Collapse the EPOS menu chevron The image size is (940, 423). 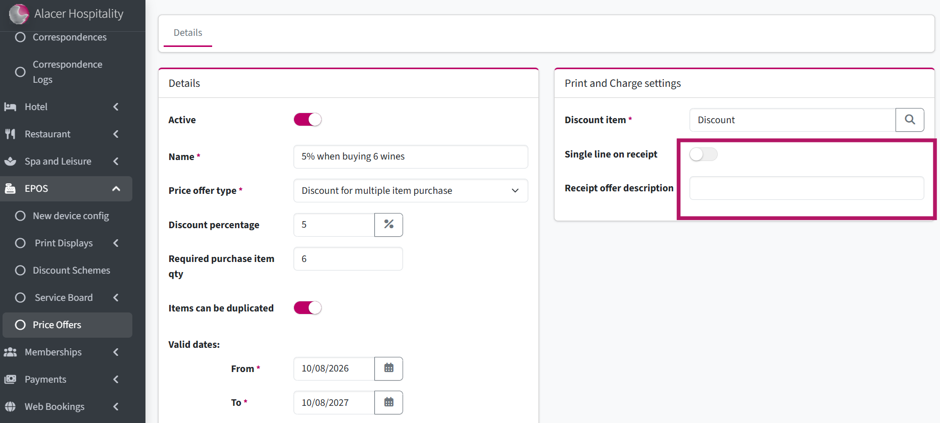(x=116, y=189)
